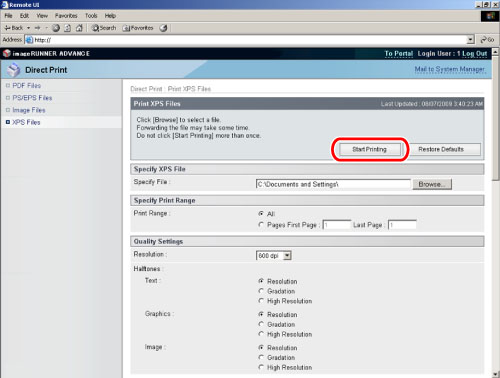Click the Start Printing button

click(x=369, y=149)
